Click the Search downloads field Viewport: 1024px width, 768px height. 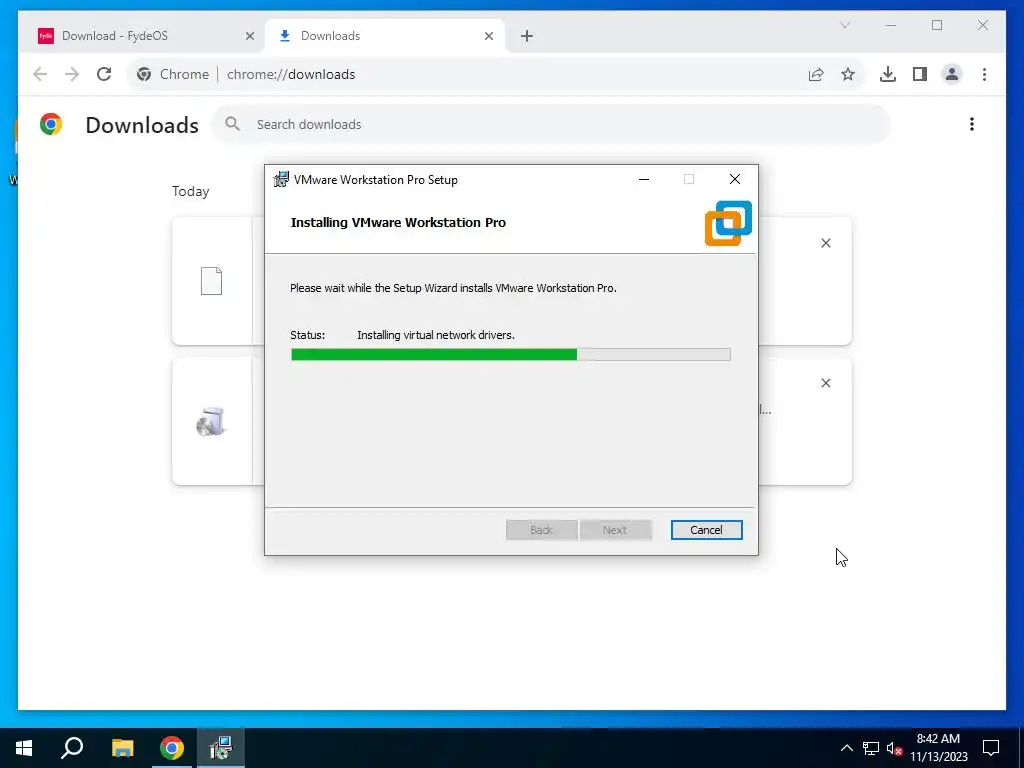551,124
